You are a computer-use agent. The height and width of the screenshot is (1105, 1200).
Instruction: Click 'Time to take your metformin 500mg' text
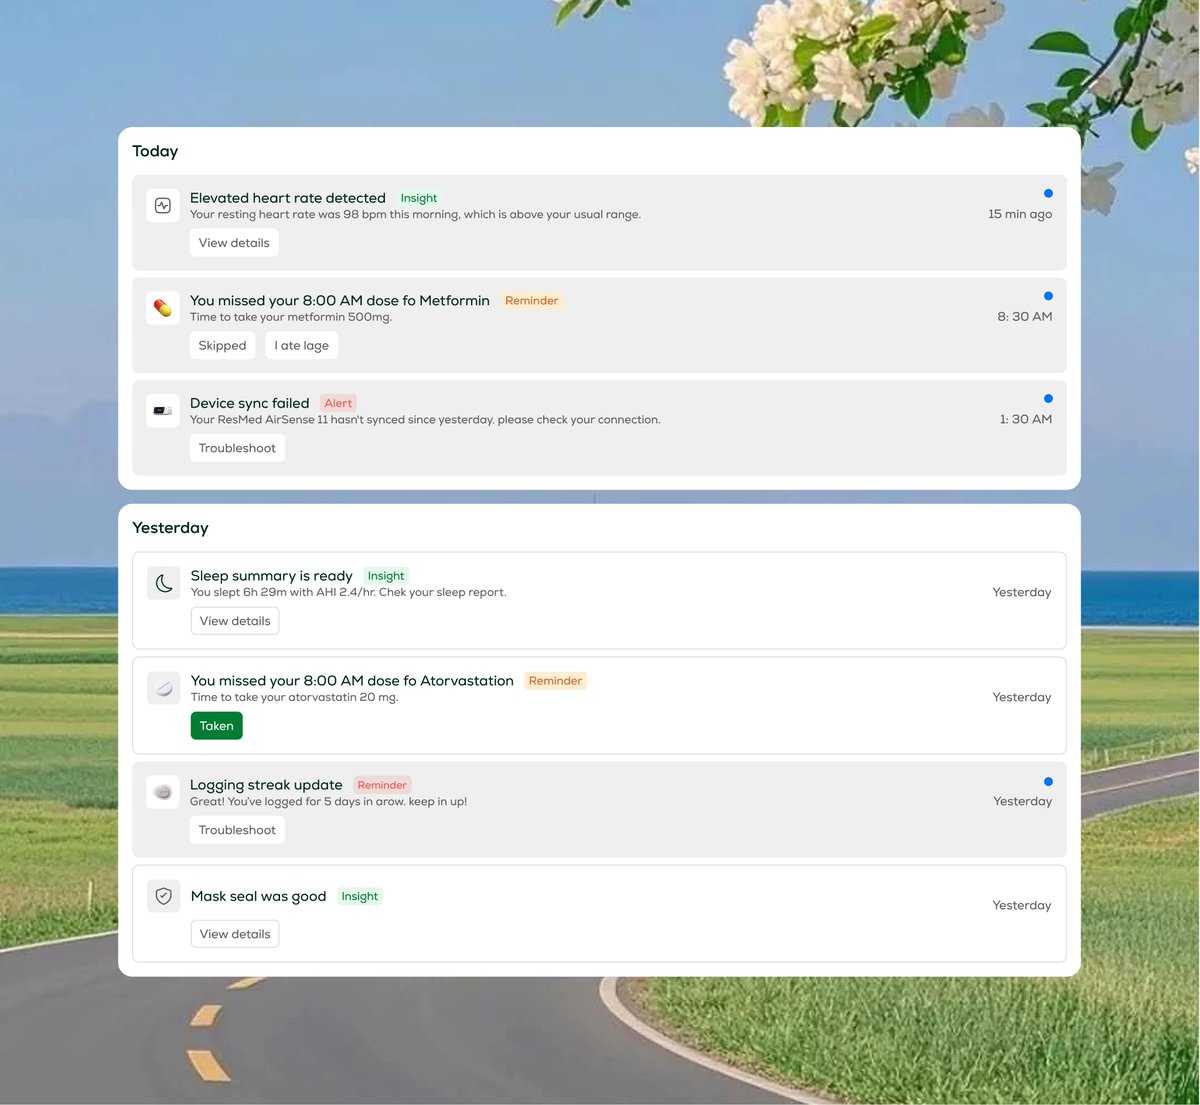[x=291, y=317]
